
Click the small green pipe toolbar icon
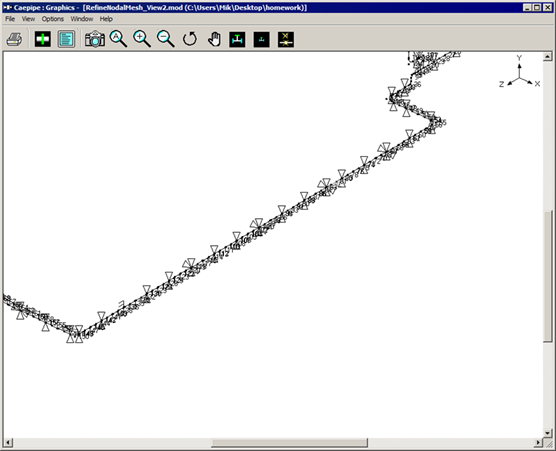(262, 39)
